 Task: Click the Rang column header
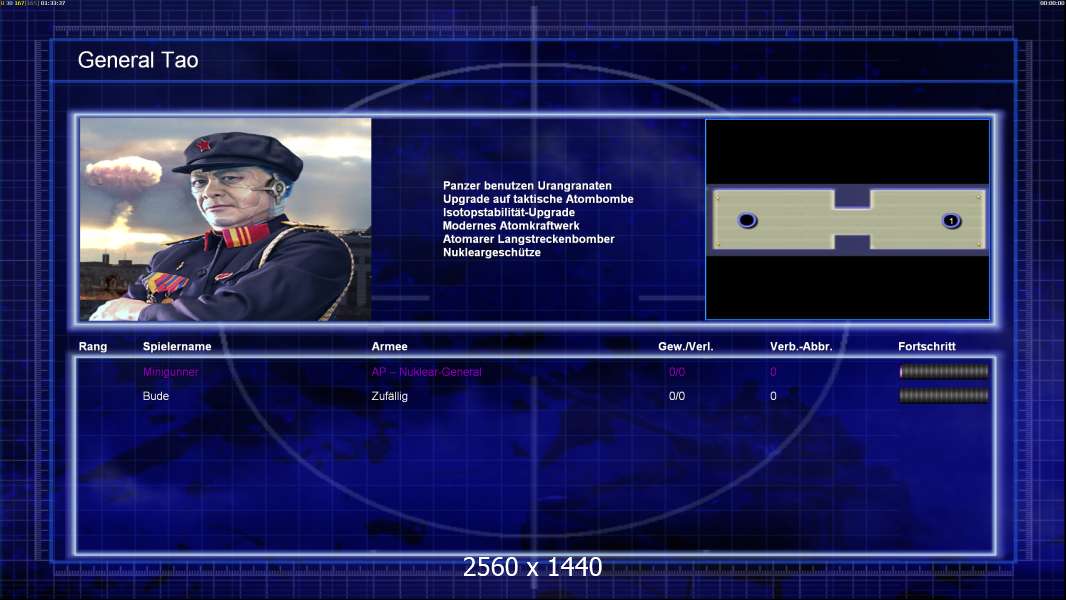click(92, 347)
